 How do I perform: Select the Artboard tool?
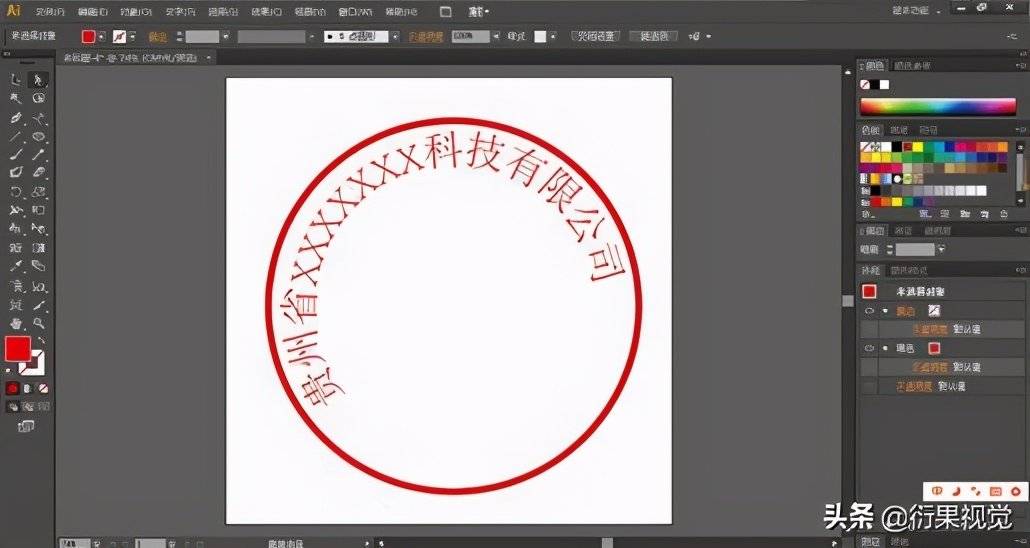tap(16, 305)
